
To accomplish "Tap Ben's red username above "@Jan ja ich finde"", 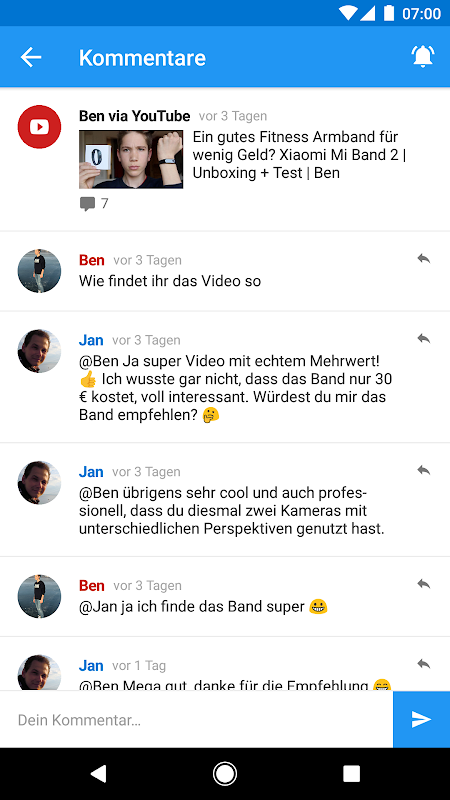I will pyautogui.click(x=92, y=586).
